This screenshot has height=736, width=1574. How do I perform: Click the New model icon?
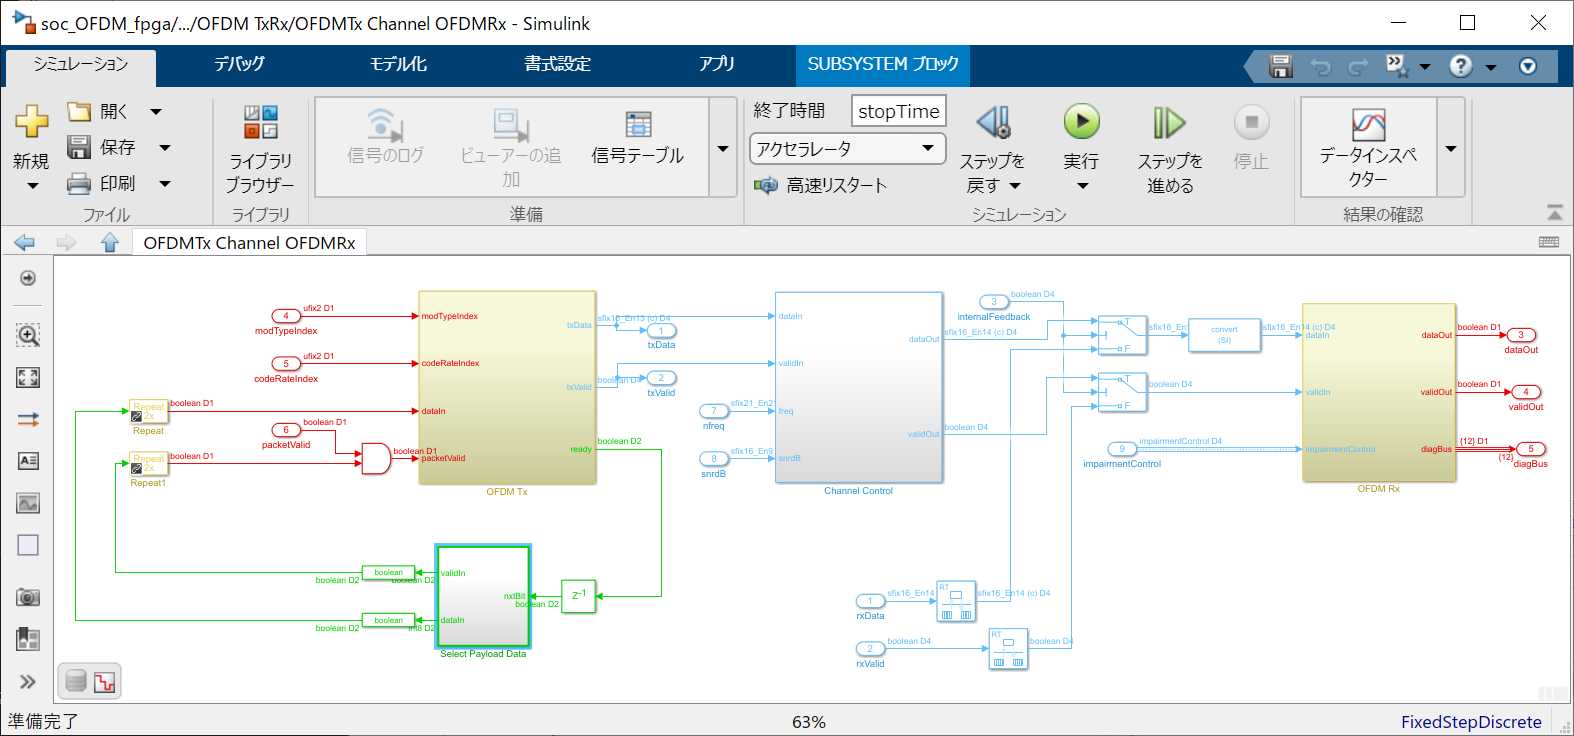pyautogui.click(x=31, y=121)
